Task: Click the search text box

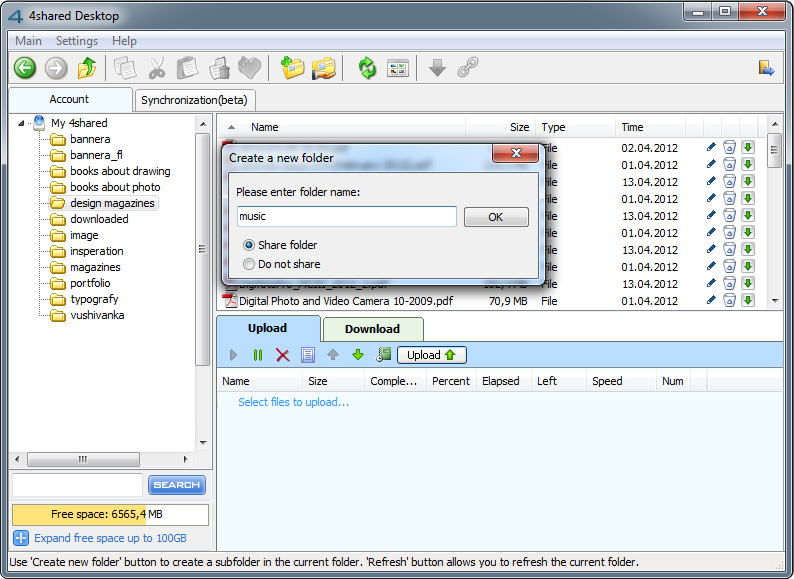Action: point(77,485)
